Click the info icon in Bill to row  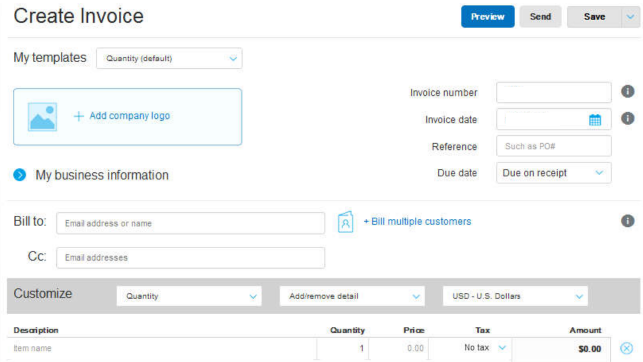click(x=627, y=221)
